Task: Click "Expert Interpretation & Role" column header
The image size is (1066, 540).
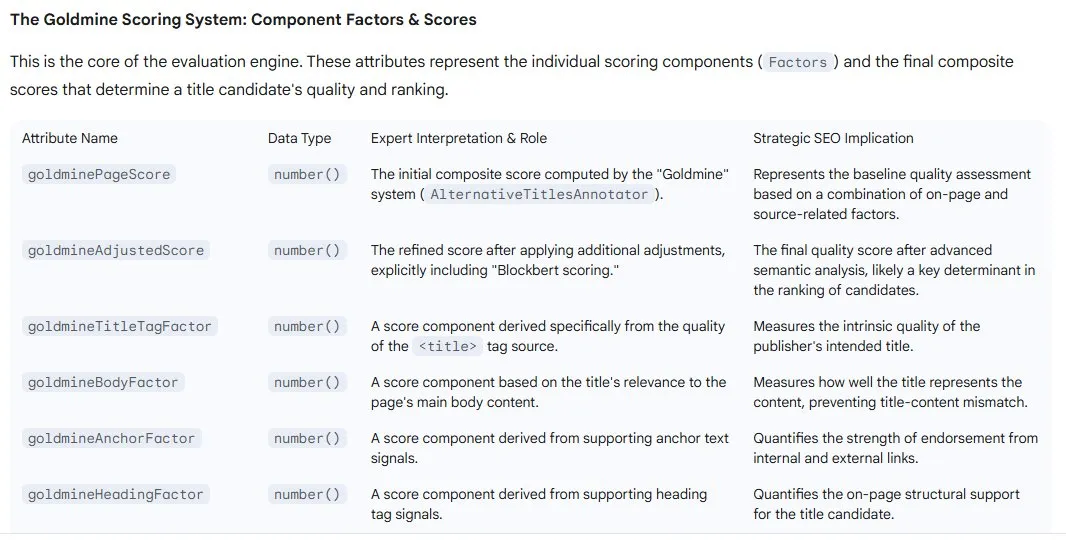Action: 459,138
